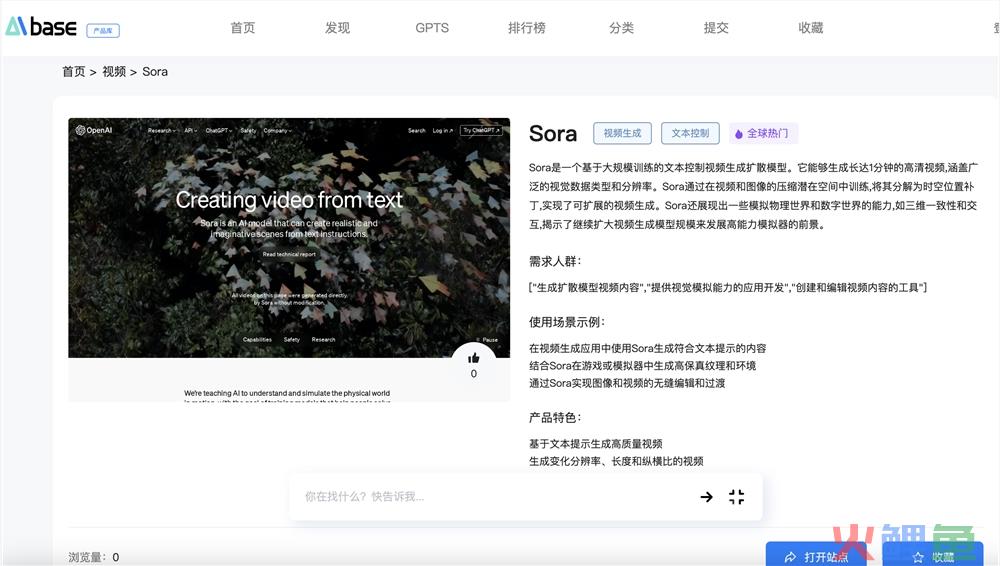The image size is (1000, 566).
Task: Click the thumbs-up like icon
Action: pos(473,358)
